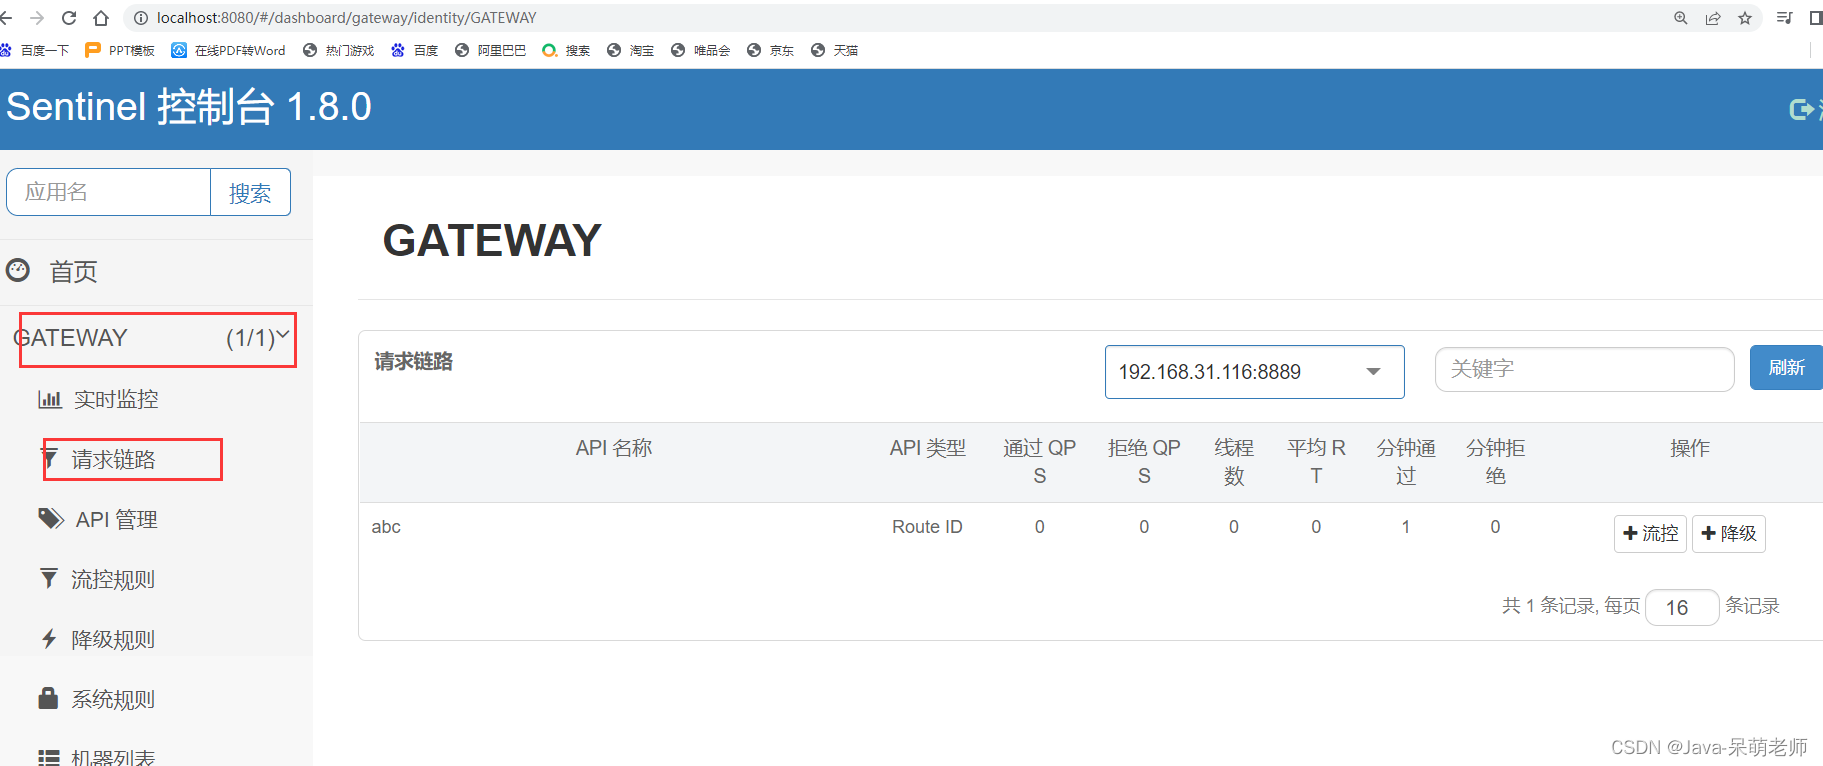Open PPT模板 bookmark
The image size is (1823, 766).
point(120,50)
